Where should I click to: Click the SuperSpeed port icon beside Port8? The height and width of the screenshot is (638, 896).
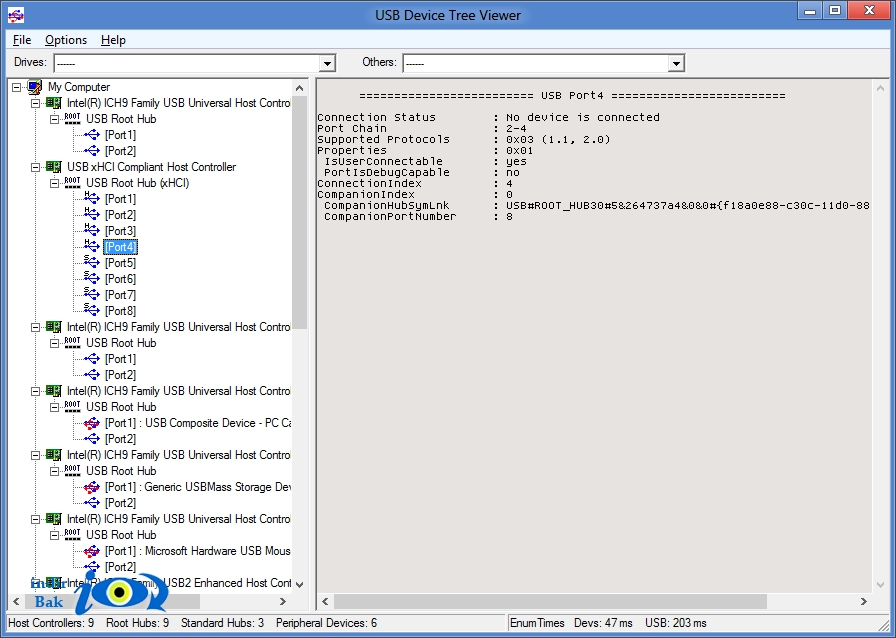[x=91, y=310]
